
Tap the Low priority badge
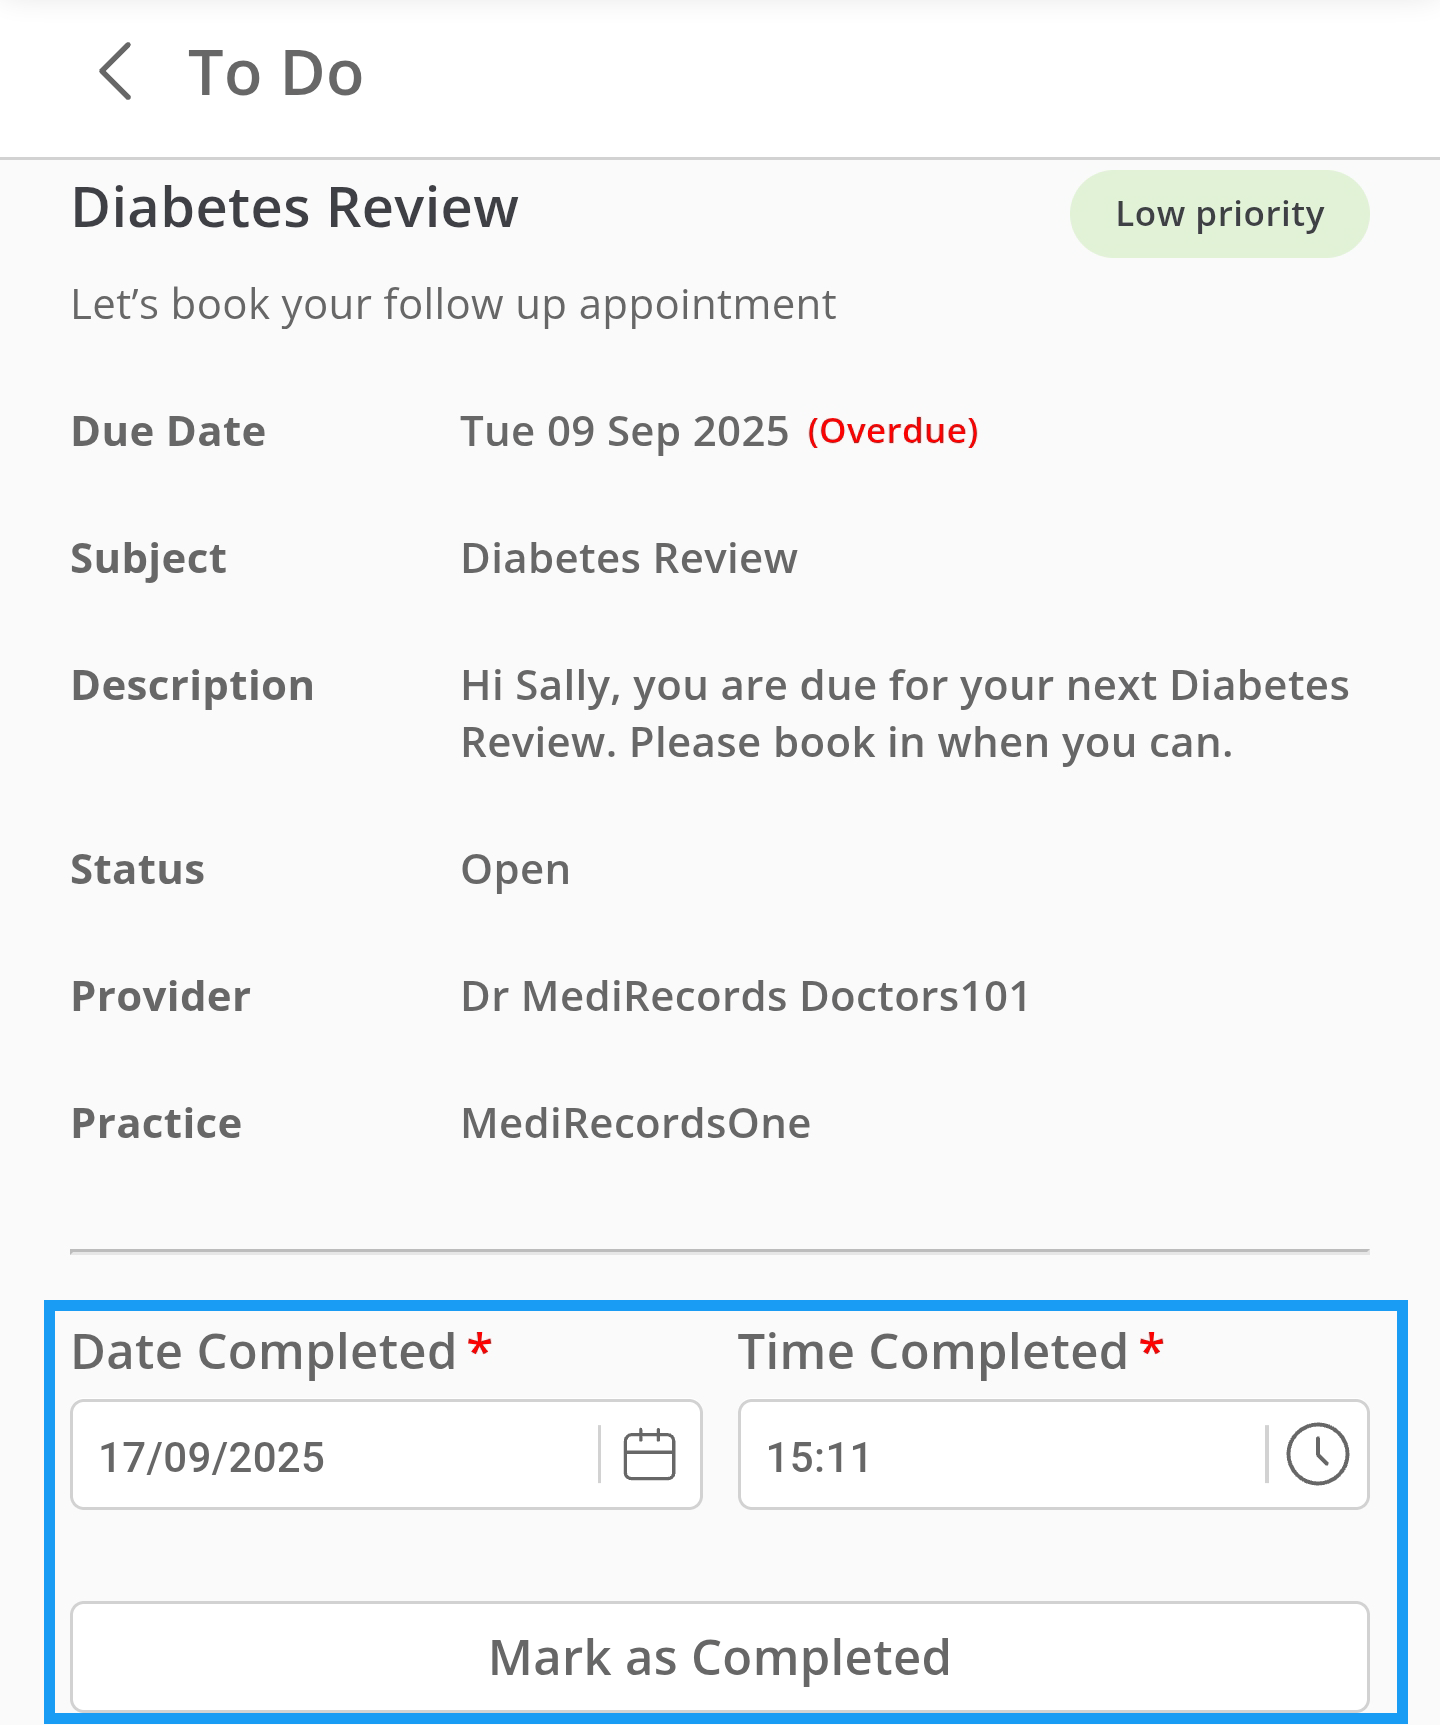(1219, 214)
